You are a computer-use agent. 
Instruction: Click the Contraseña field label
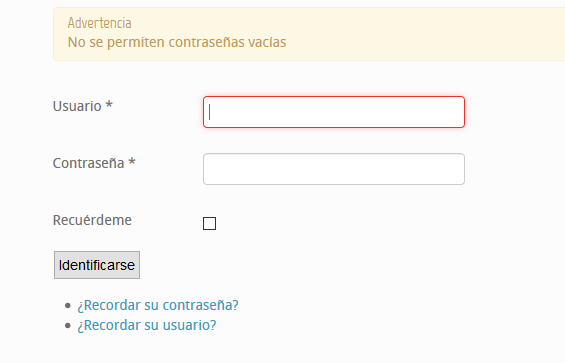(89, 163)
